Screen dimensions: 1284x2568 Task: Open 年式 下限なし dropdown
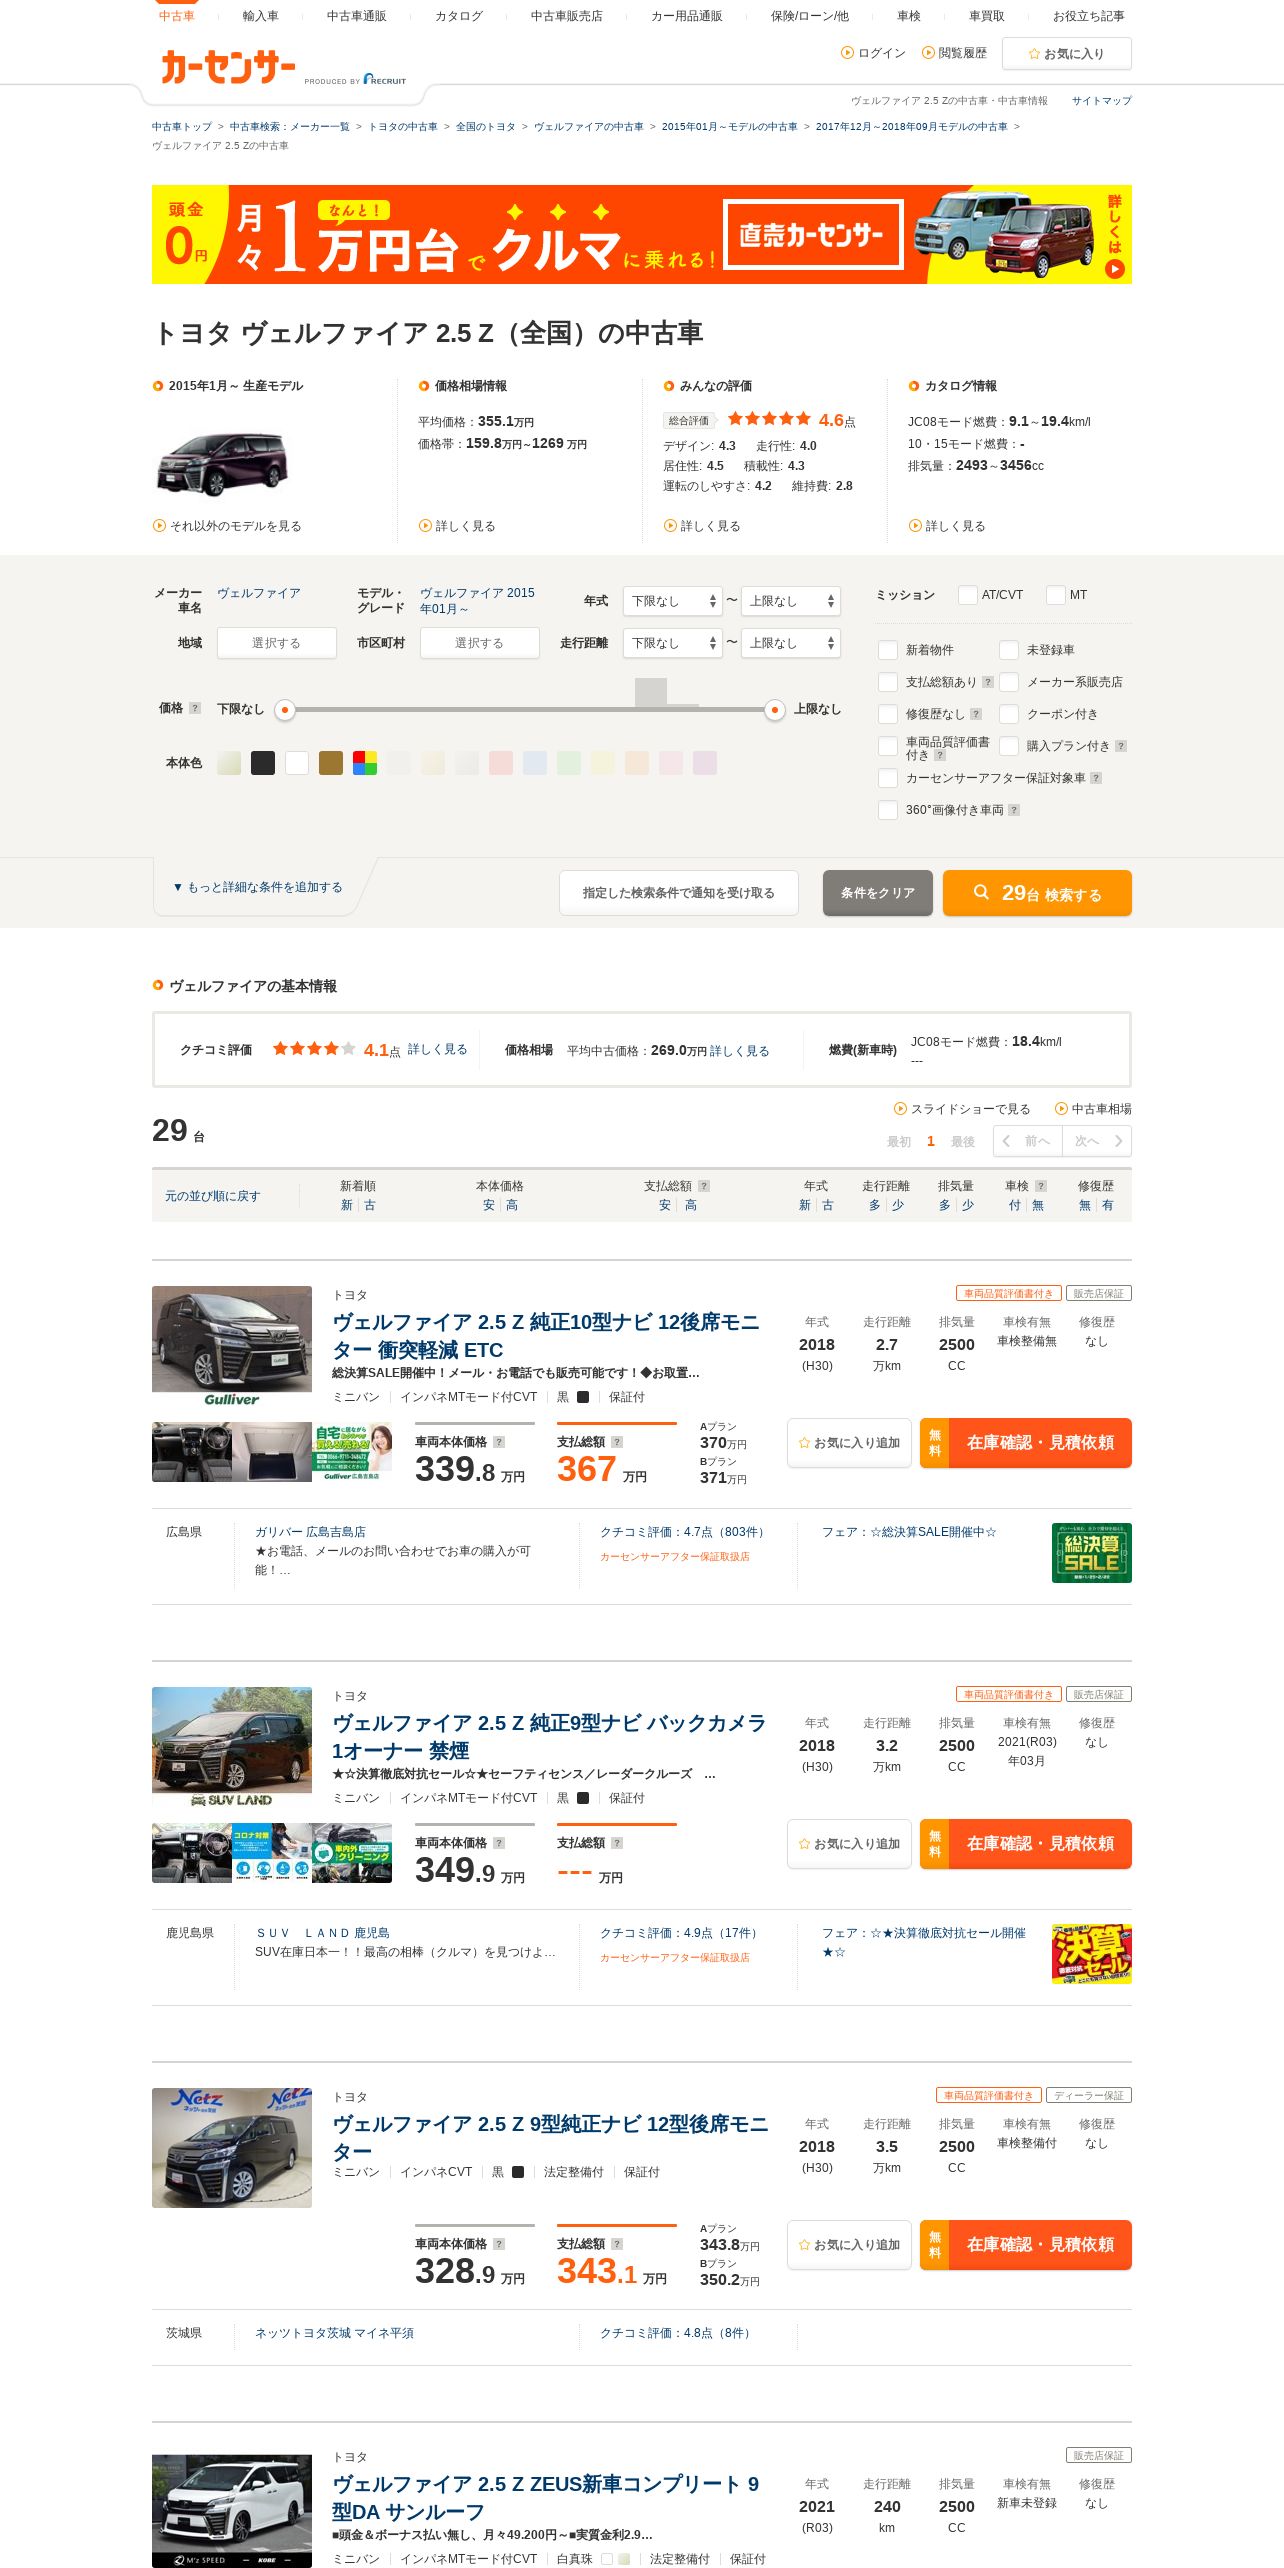click(672, 601)
